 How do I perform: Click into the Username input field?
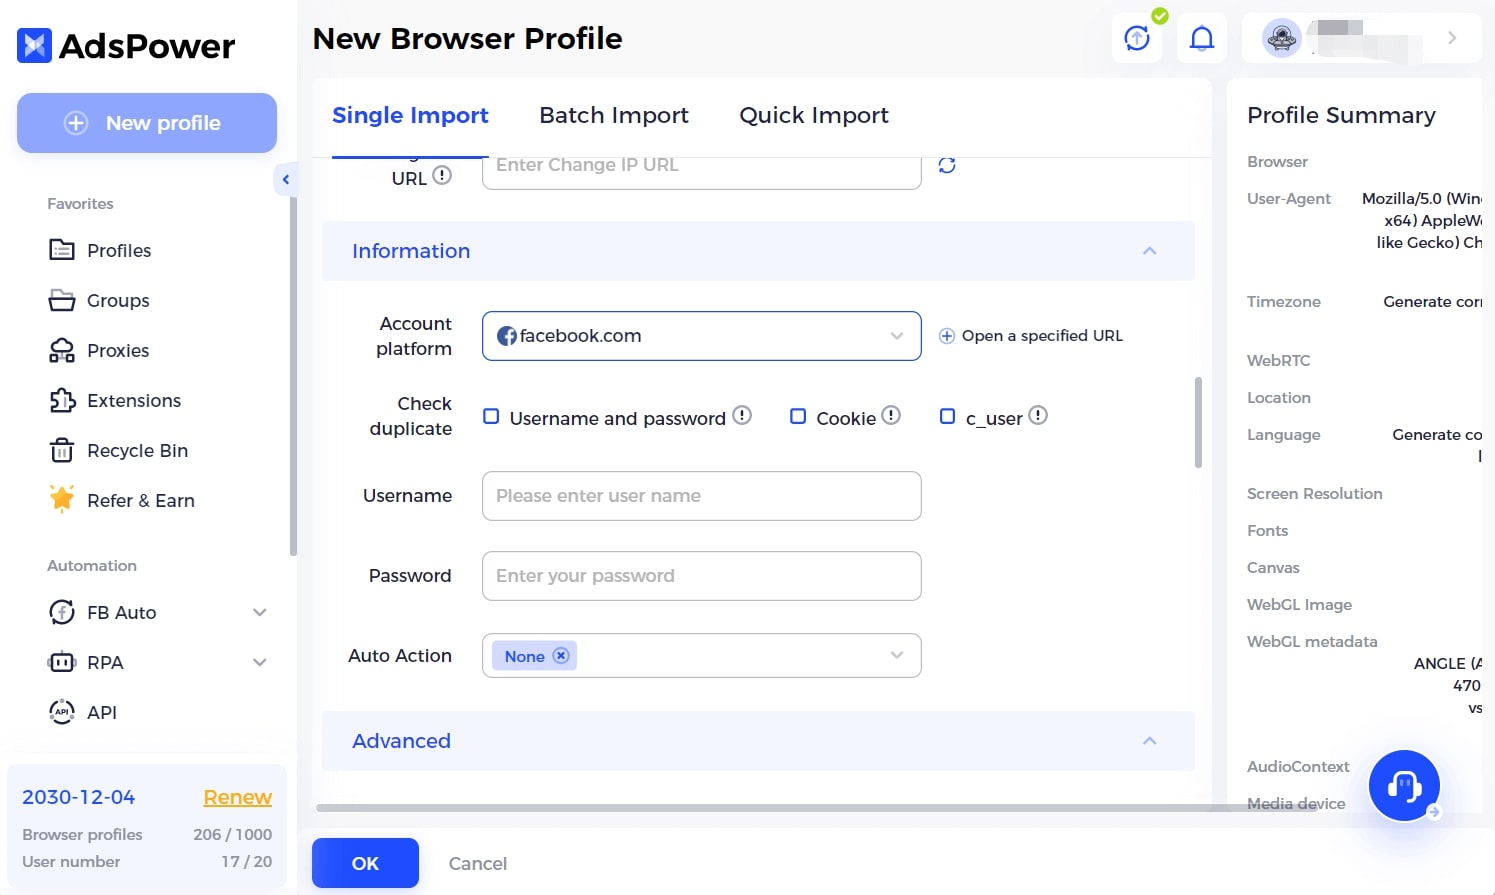(x=701, y=496)
